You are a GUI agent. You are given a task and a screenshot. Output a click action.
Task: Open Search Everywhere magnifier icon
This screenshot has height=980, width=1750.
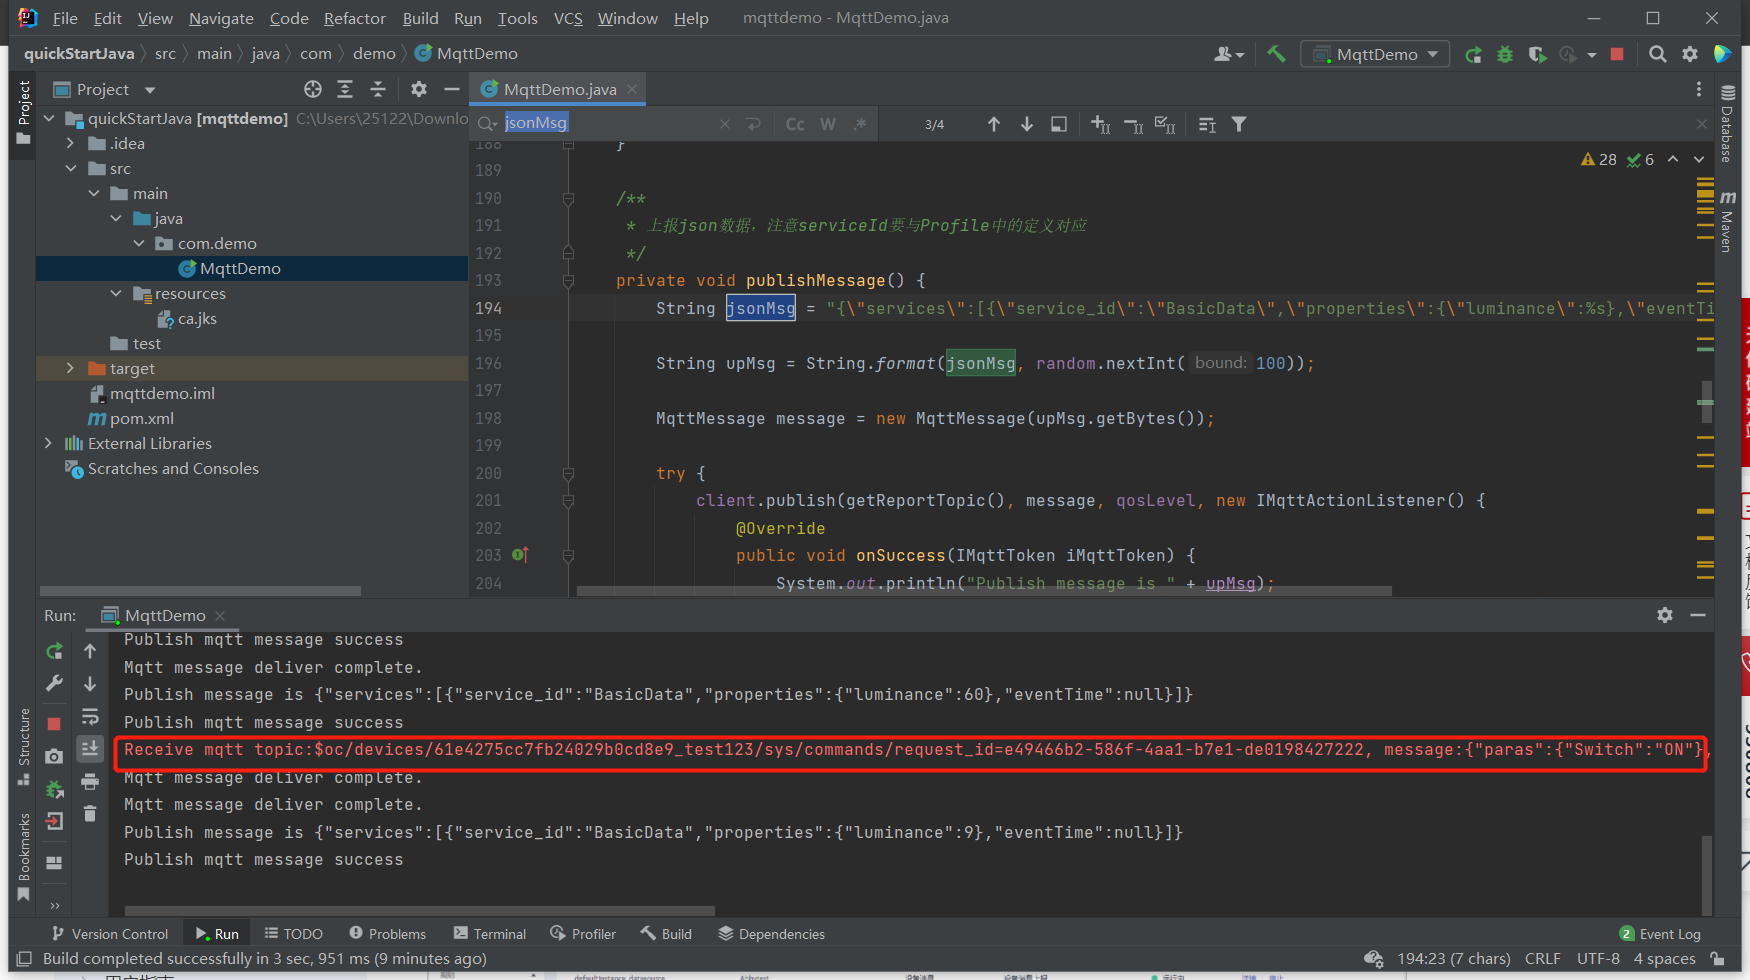tap(1657, 54)
